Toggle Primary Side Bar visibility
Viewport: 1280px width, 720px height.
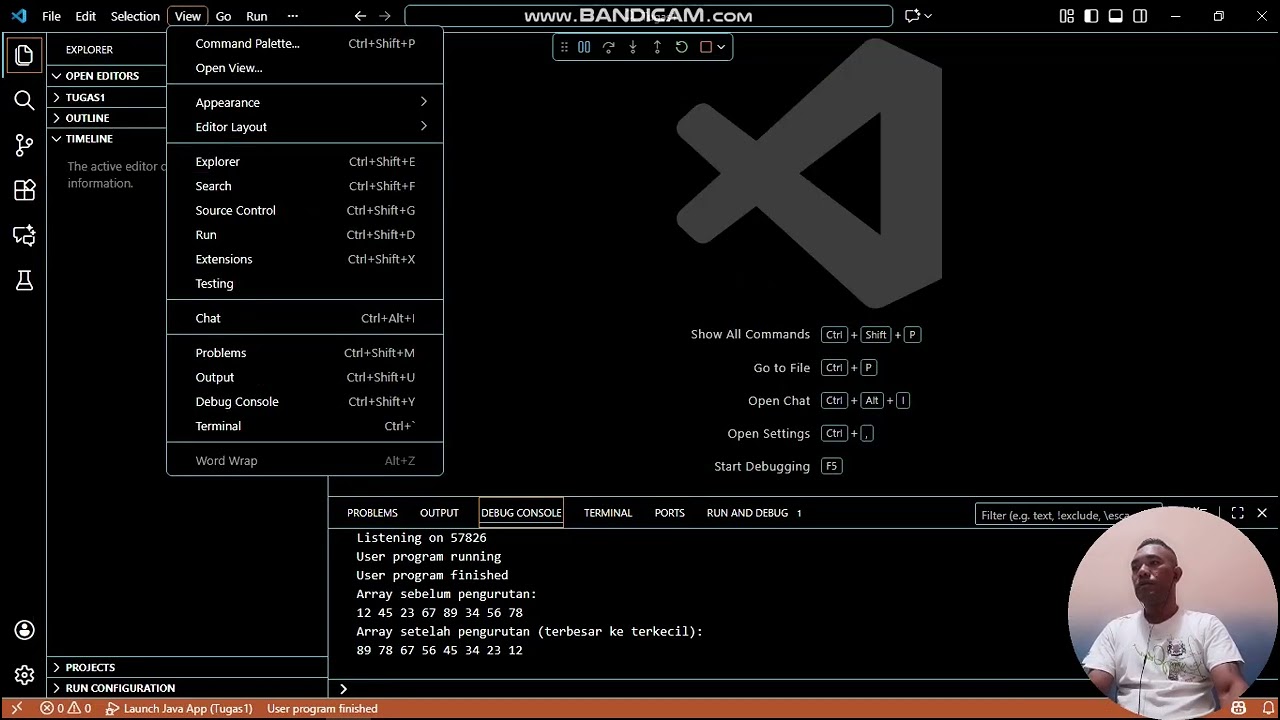[x=1091, y=16]
